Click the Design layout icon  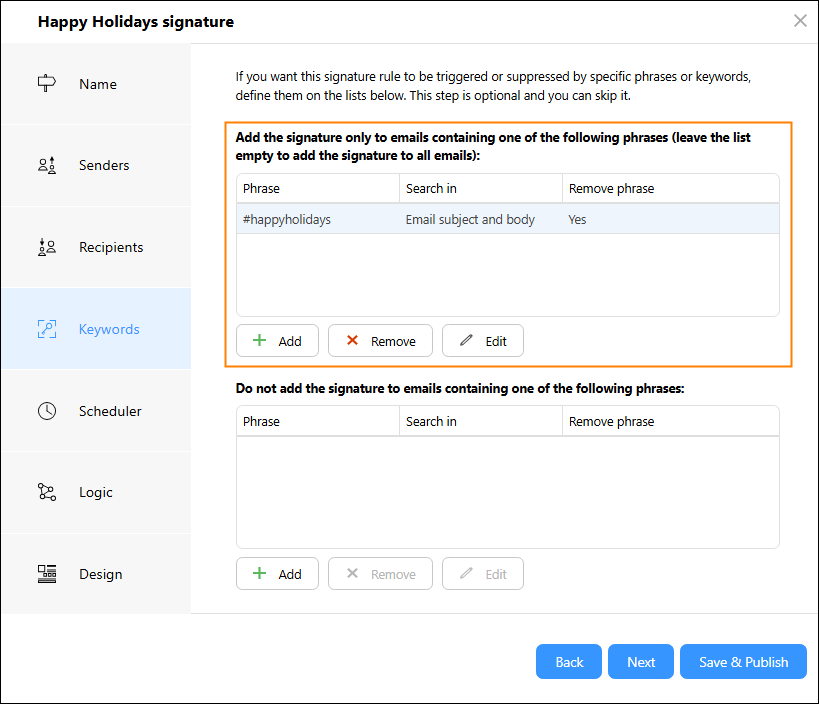(x=46, y=574)
